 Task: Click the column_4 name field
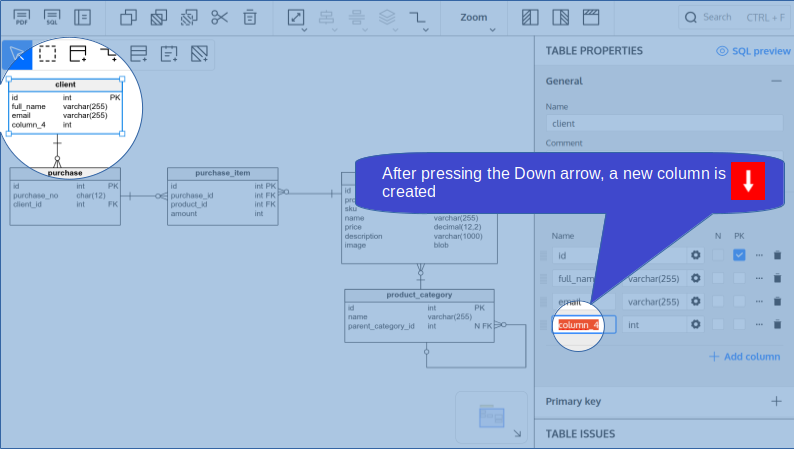(584, 324)
